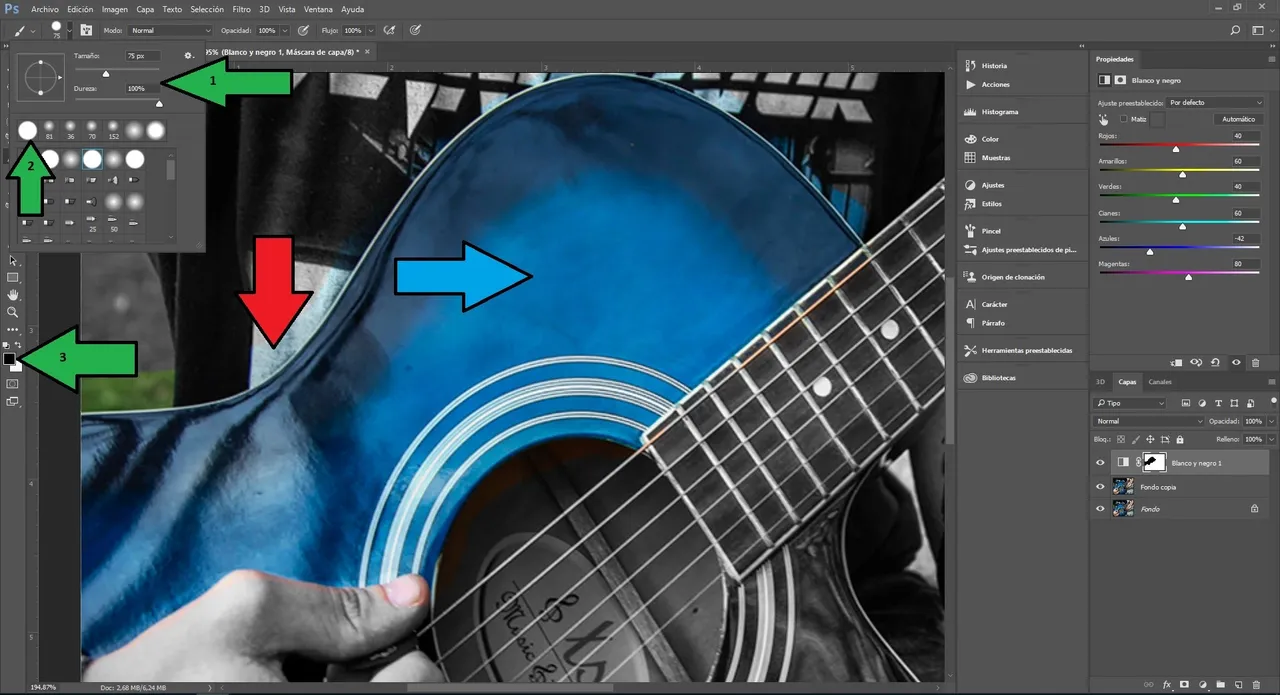Click the black foreground color swatch

point(8,358)
